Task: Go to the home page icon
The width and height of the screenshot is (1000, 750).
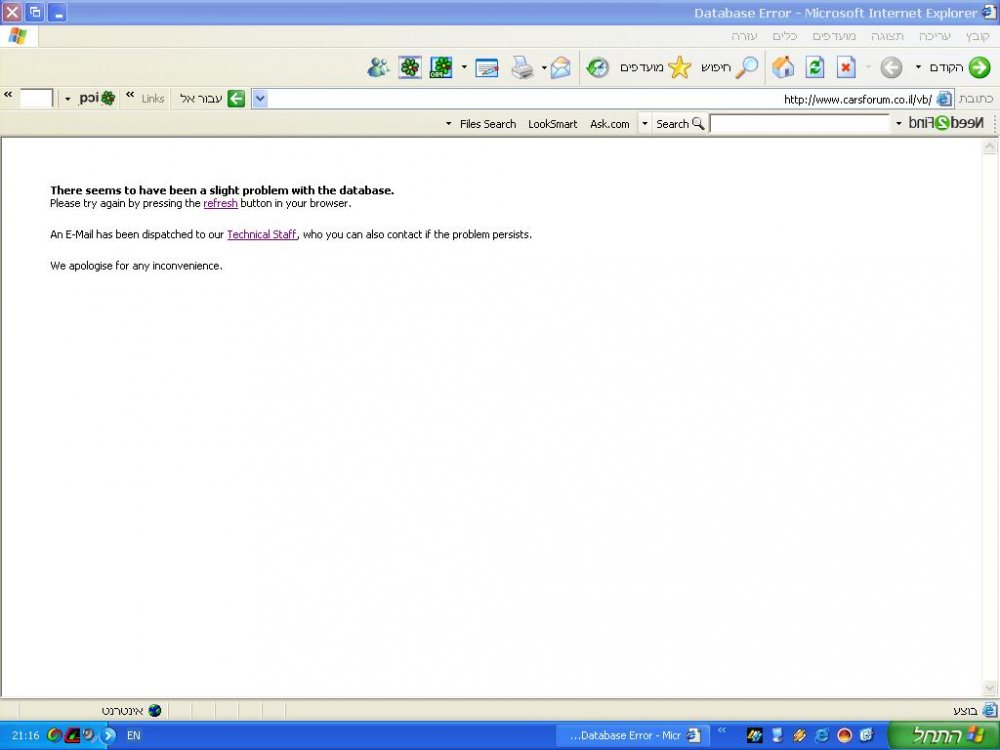Action: point(783,67)
